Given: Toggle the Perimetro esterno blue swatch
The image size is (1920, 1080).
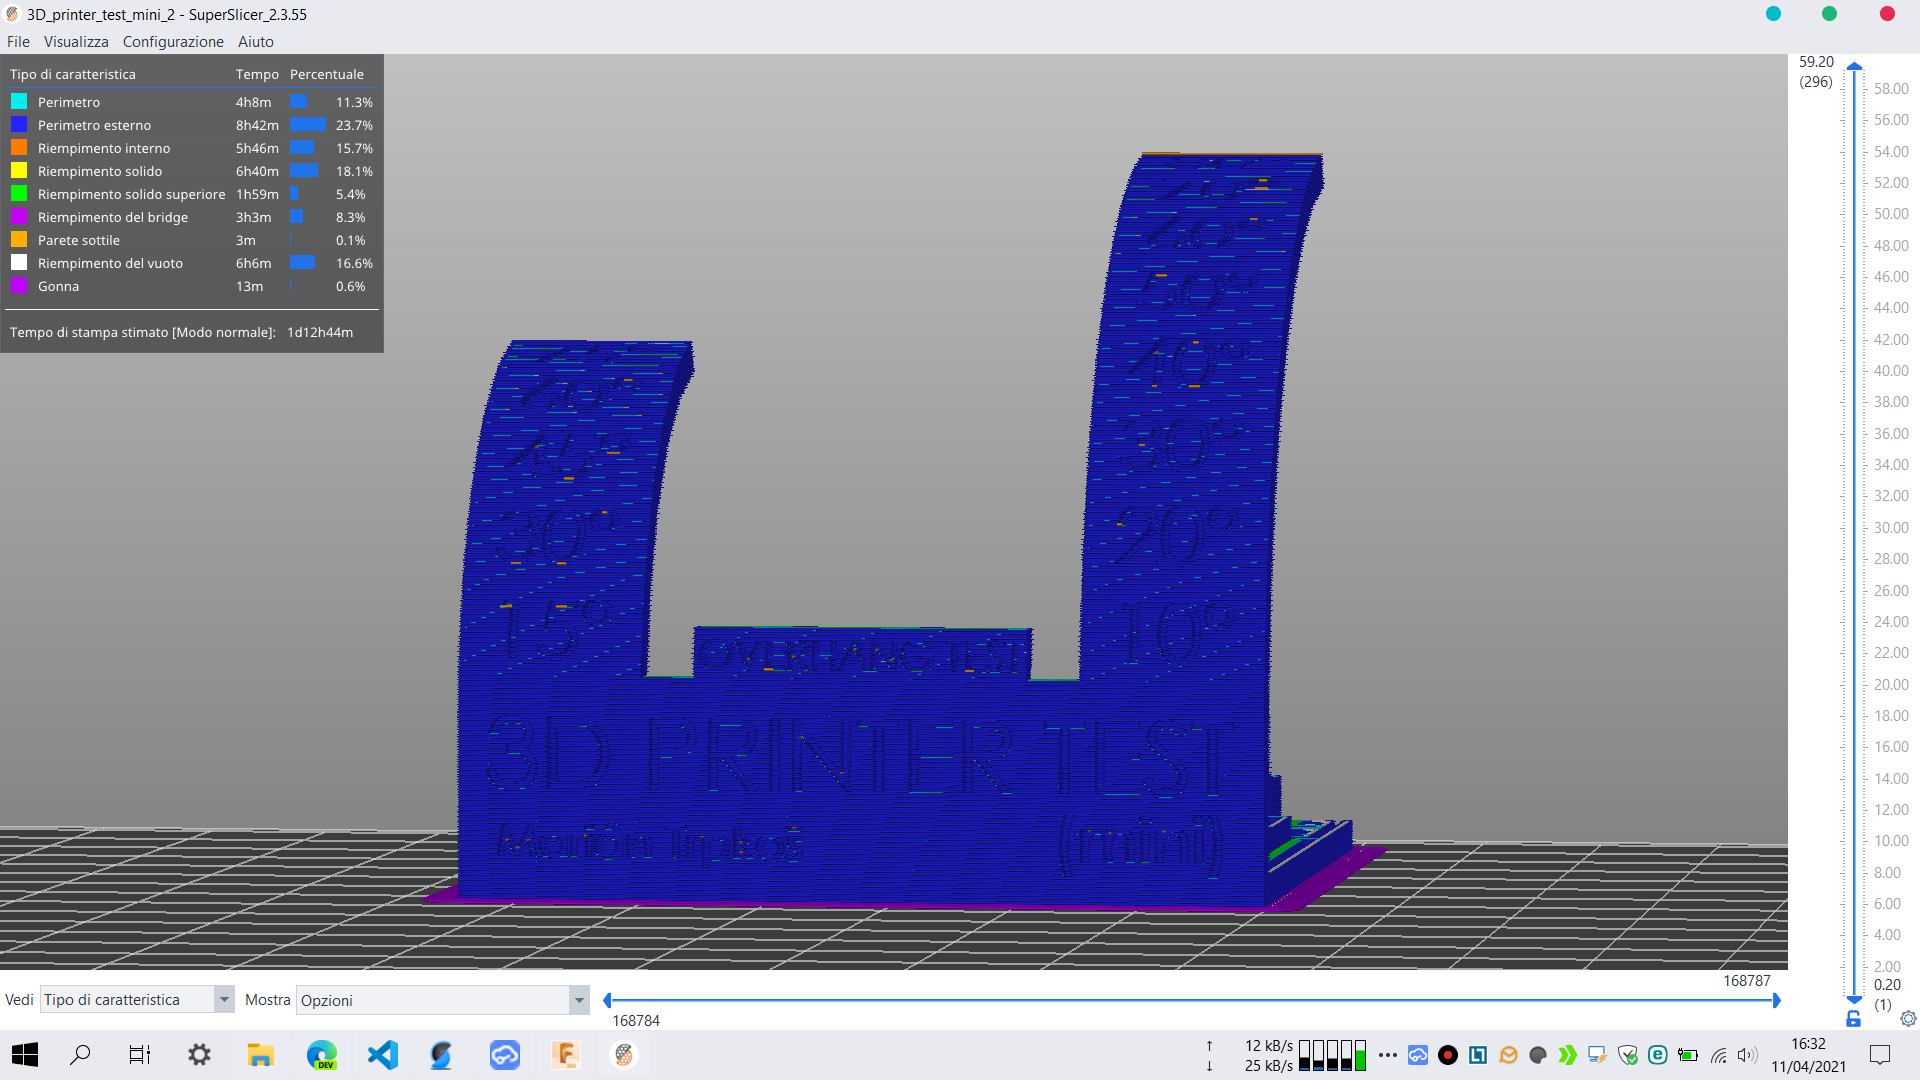Looking at the screenshot, I should 19,124.
